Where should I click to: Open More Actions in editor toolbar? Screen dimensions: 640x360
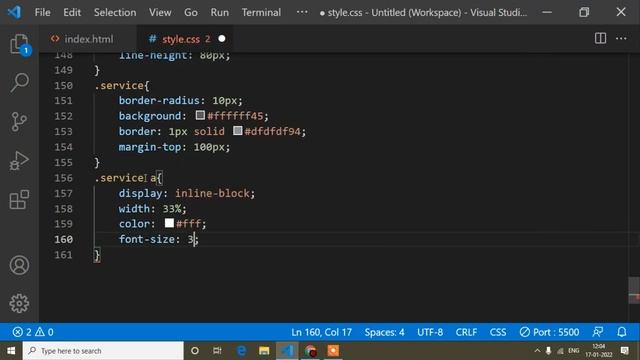click(x=621, y=39)
